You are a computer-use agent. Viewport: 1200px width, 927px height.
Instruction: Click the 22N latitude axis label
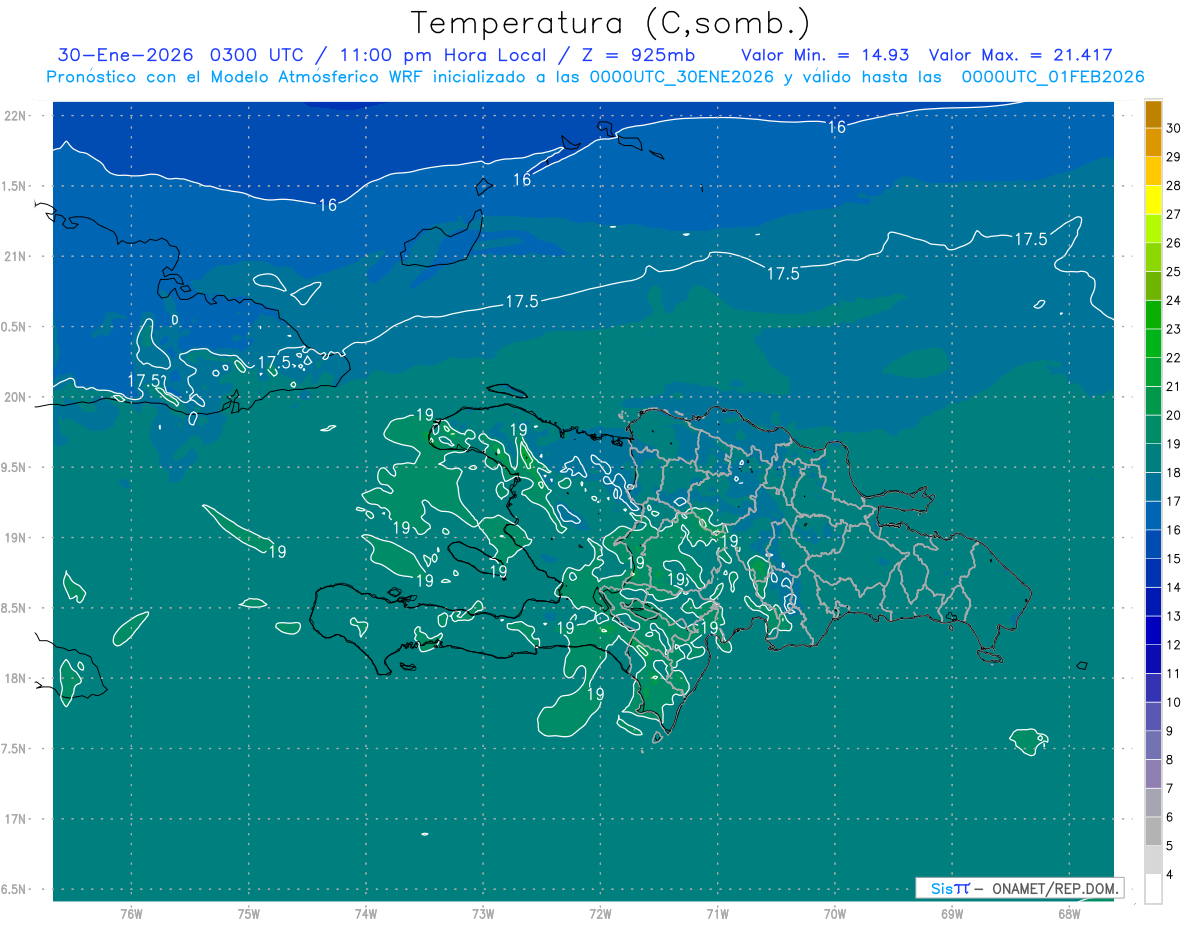click(x=17, y=116)
